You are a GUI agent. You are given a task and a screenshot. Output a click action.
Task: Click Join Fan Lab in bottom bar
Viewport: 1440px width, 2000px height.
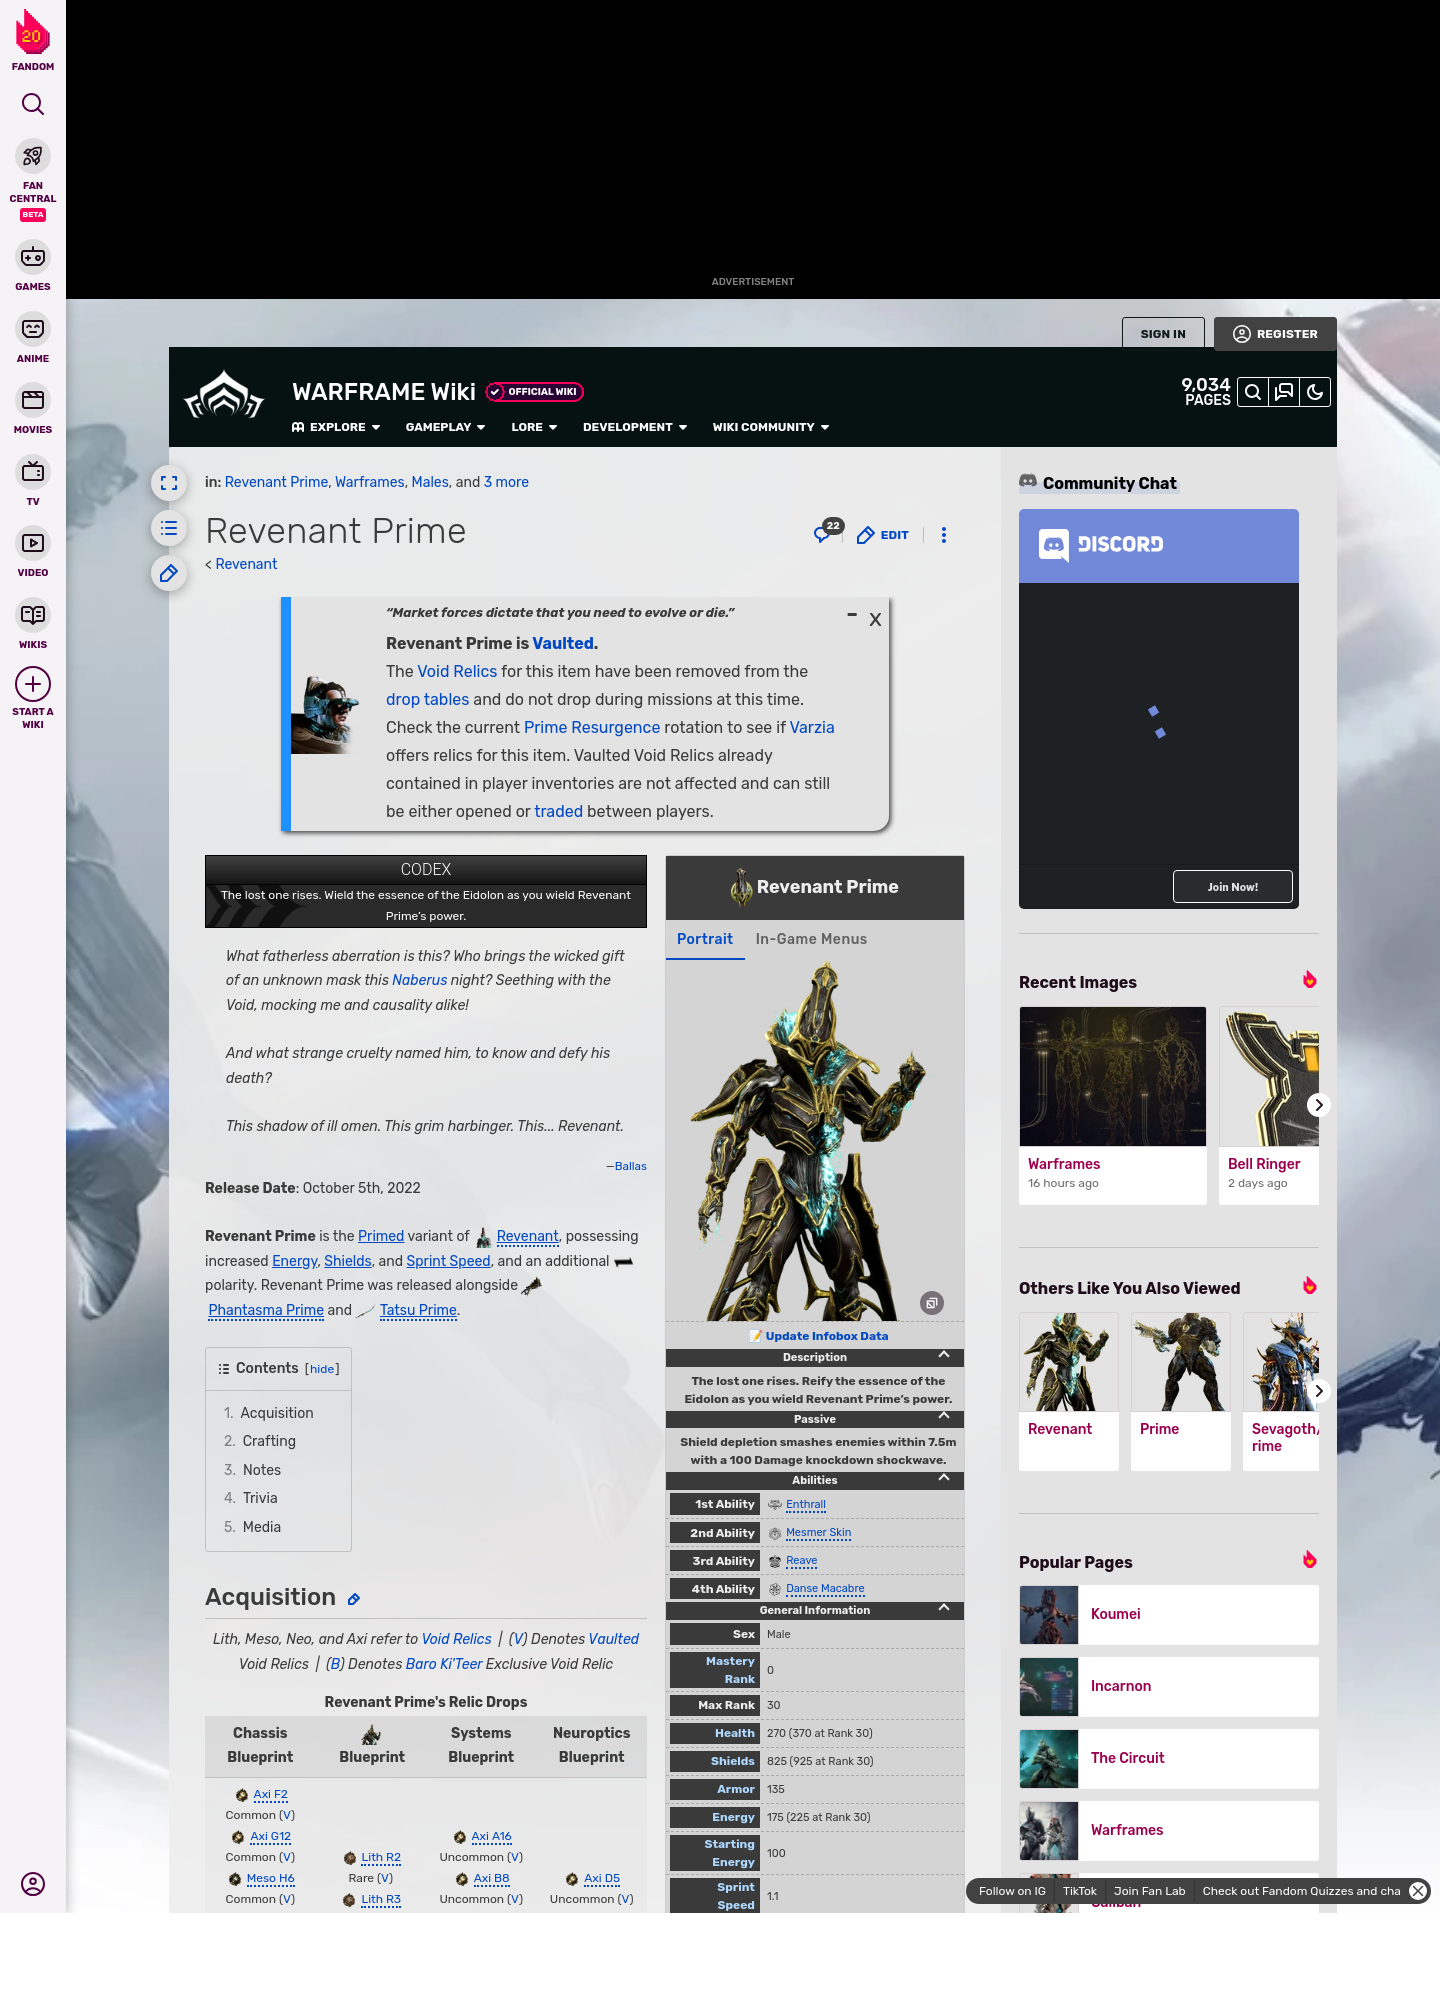tap(1149, 1891)
